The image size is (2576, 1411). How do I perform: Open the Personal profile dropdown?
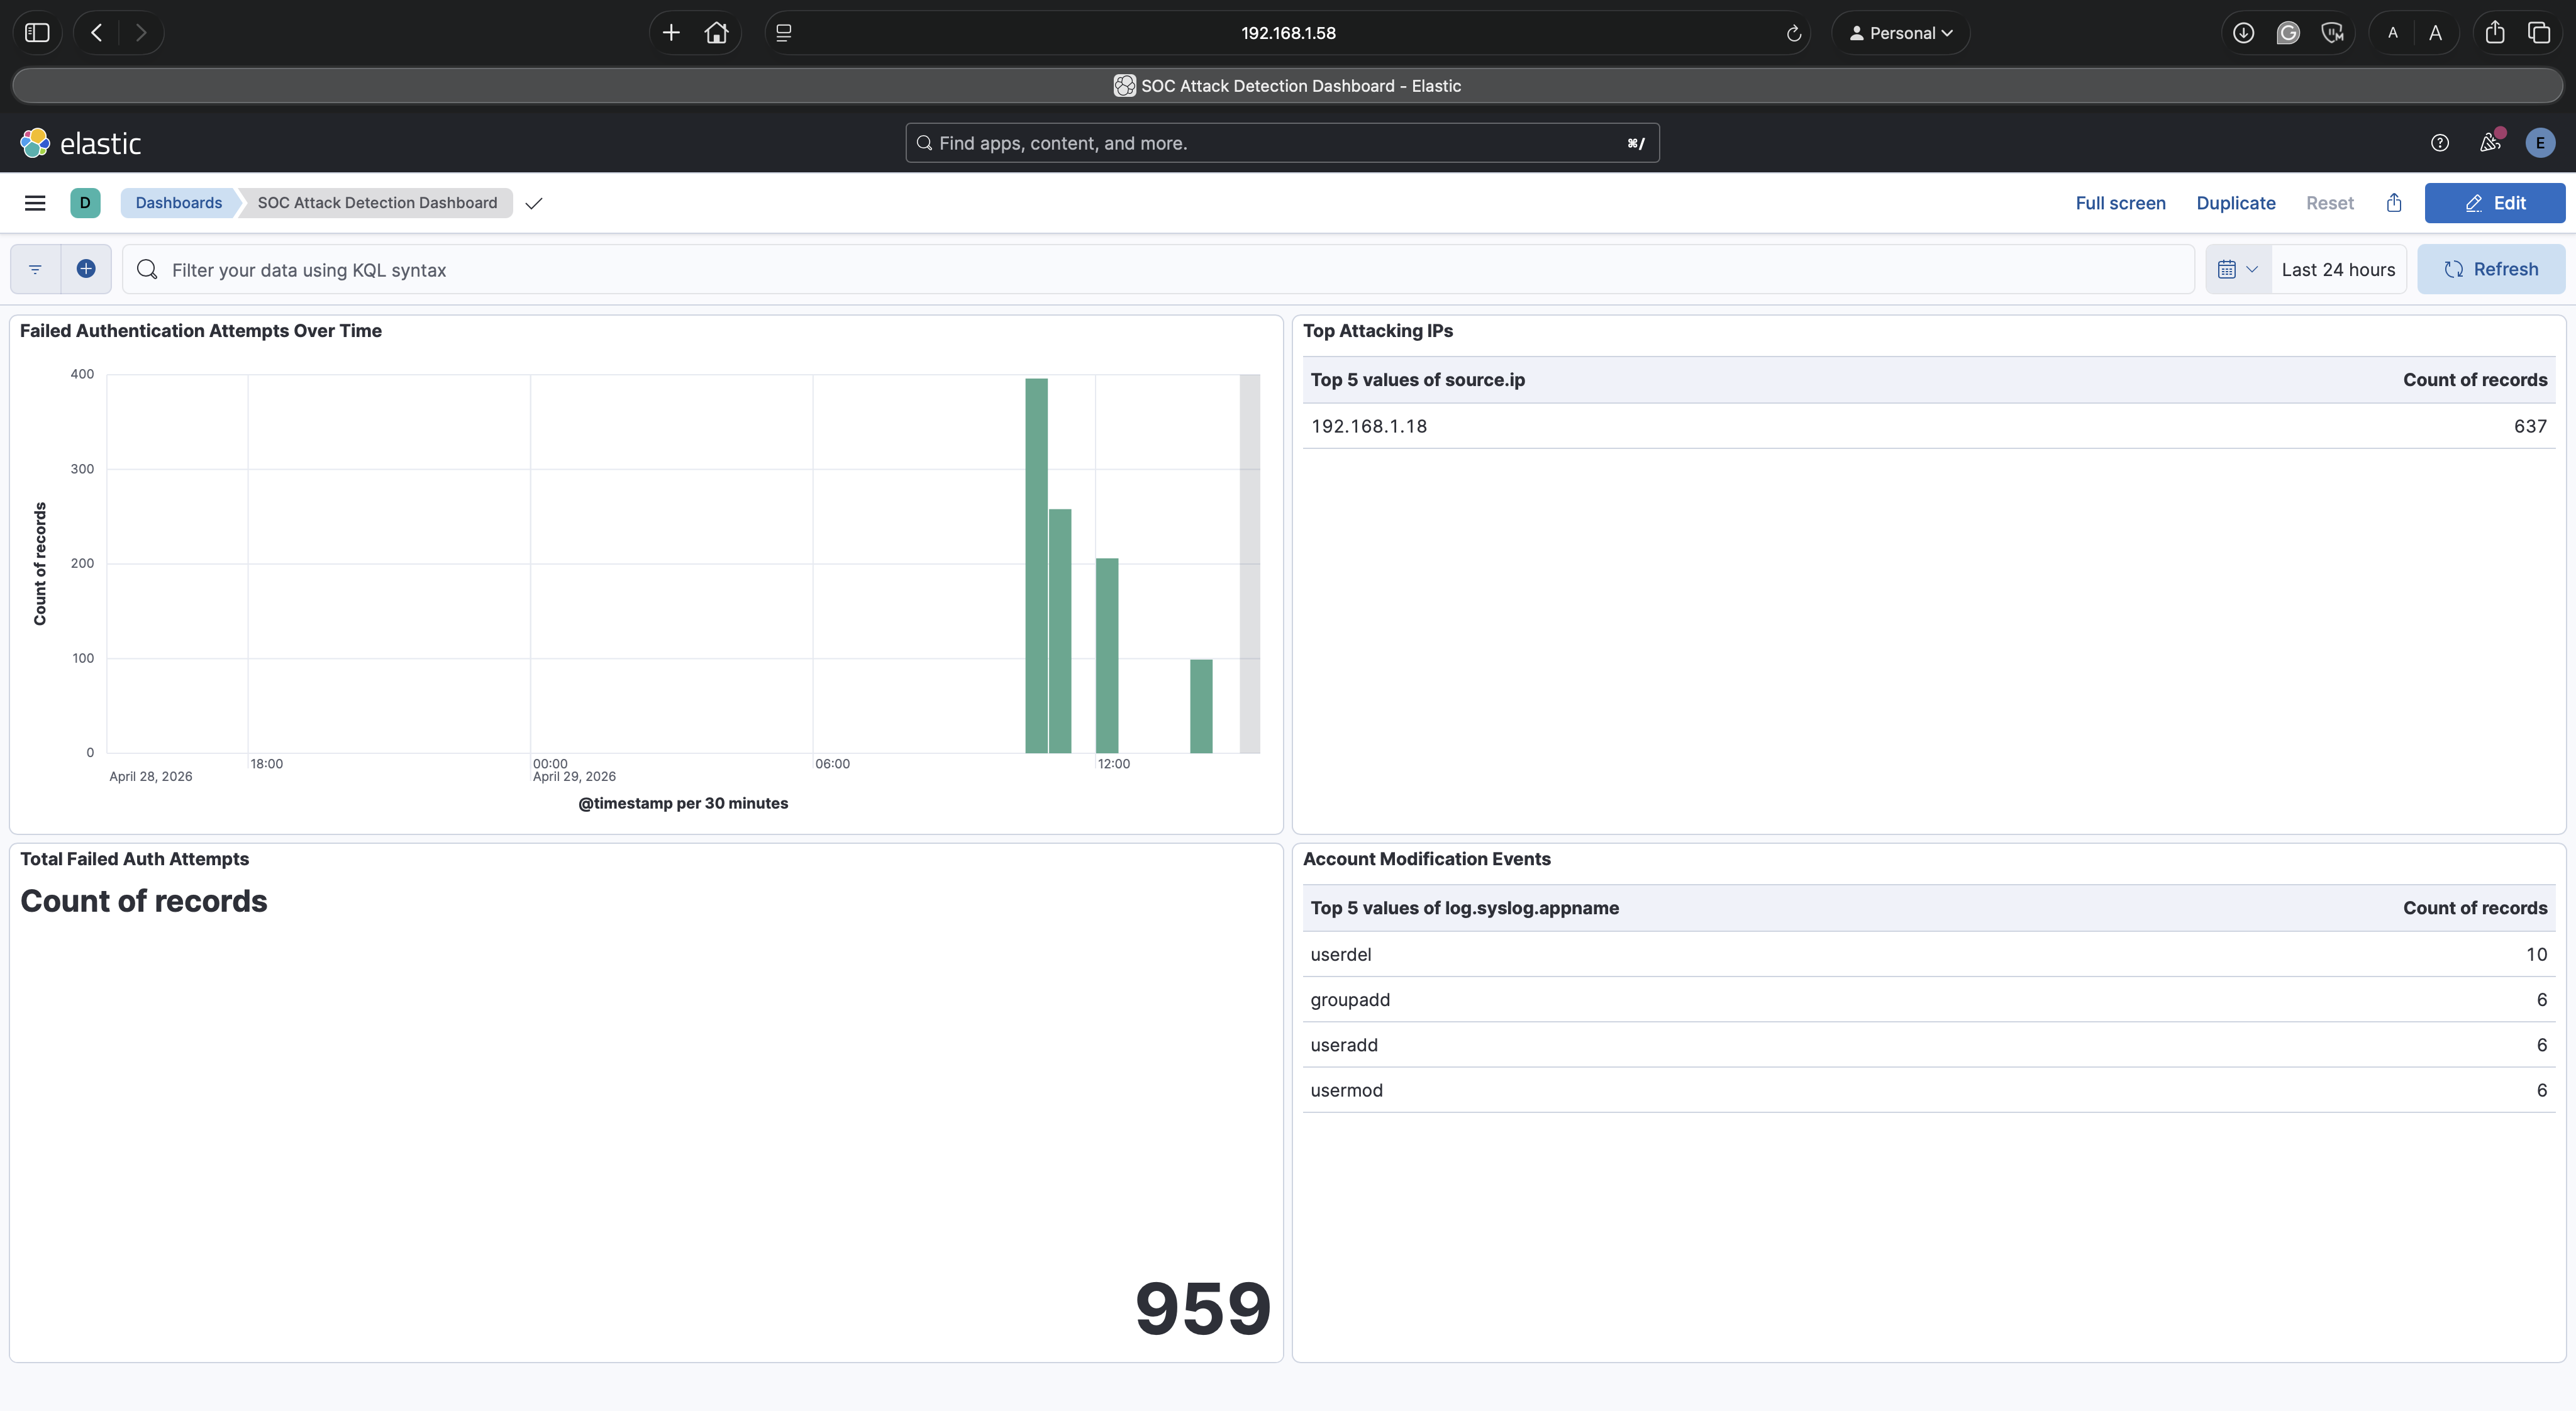[1901, 33]
